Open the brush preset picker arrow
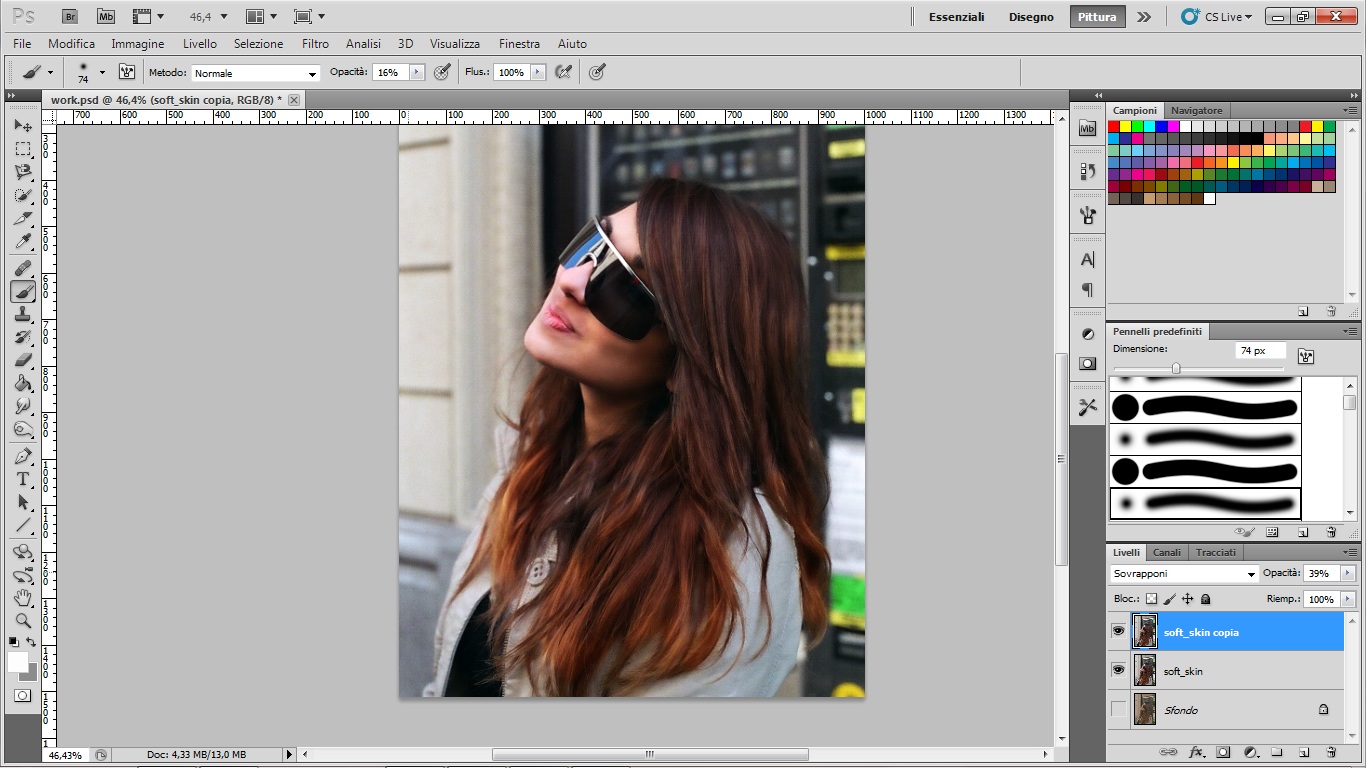This screenshot has width=1366, height=768. click(102, 72)
